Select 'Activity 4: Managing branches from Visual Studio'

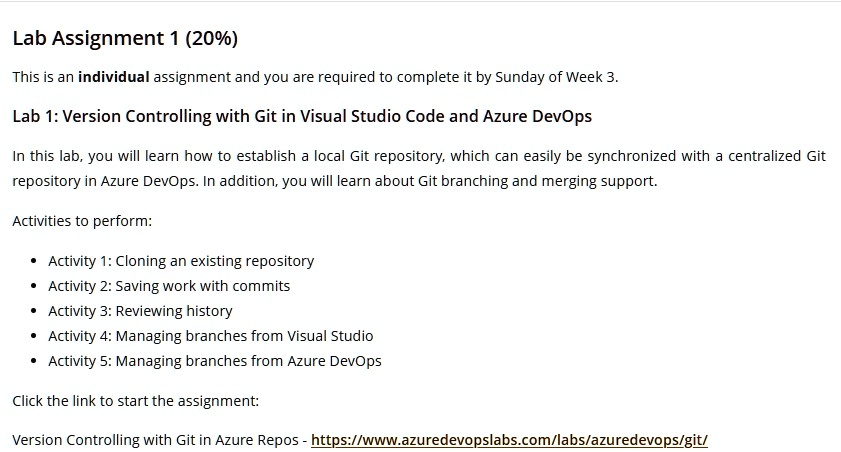211,336
